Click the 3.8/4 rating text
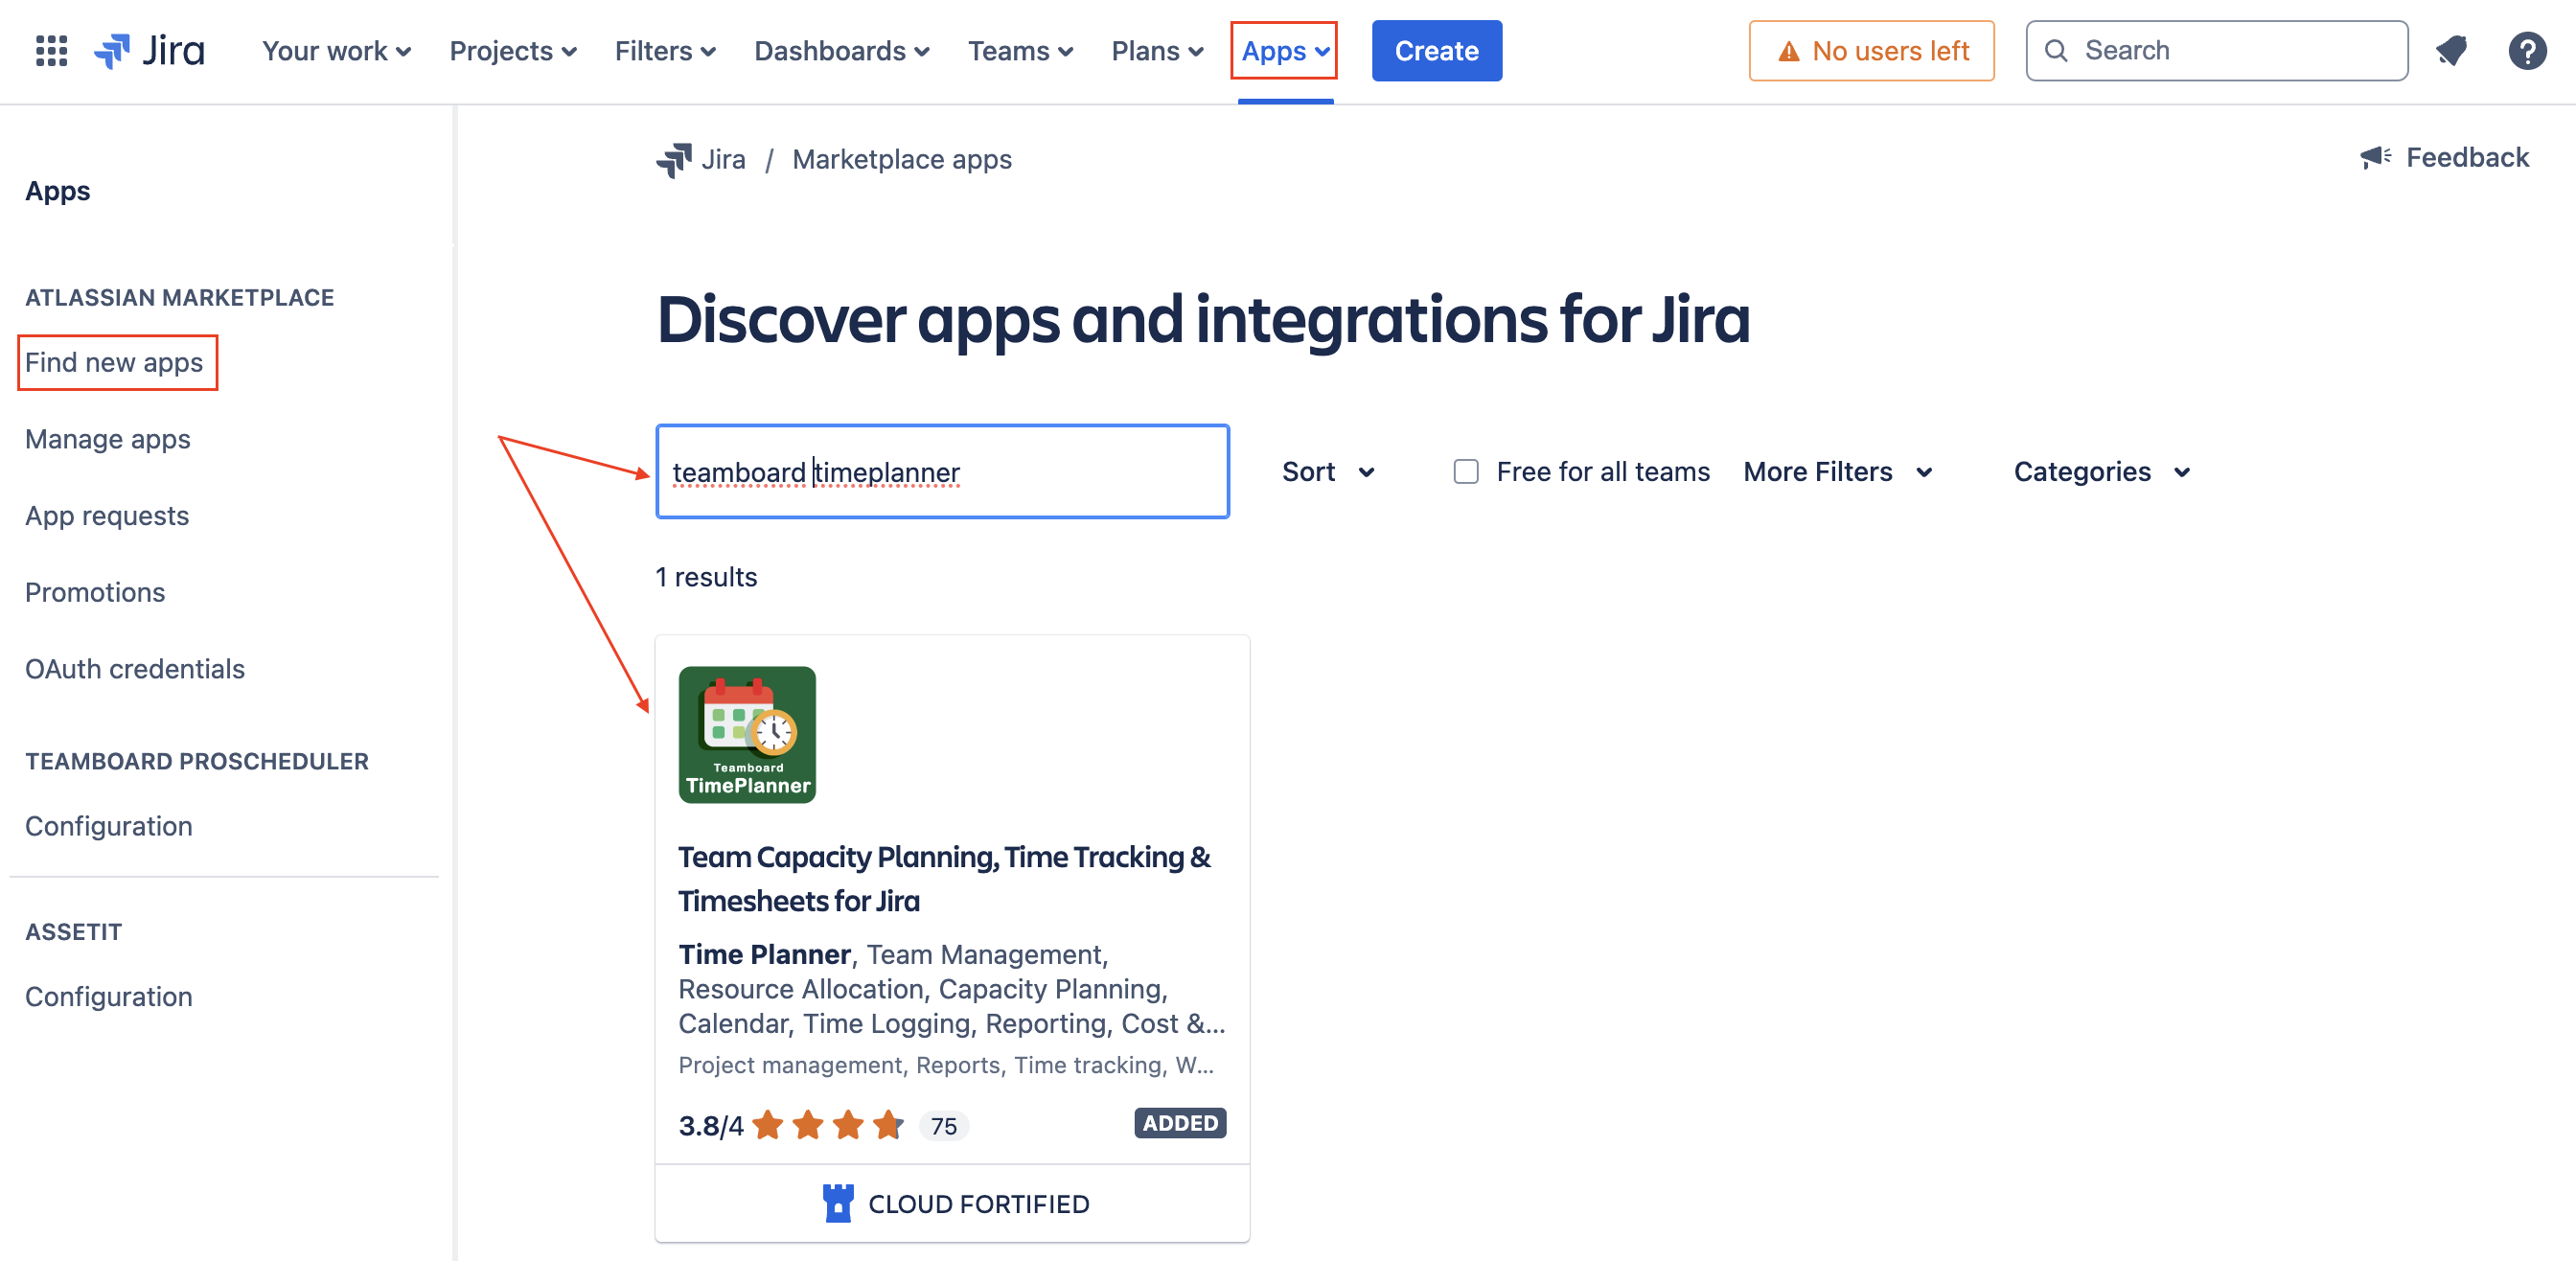 tap(711, 1126)
